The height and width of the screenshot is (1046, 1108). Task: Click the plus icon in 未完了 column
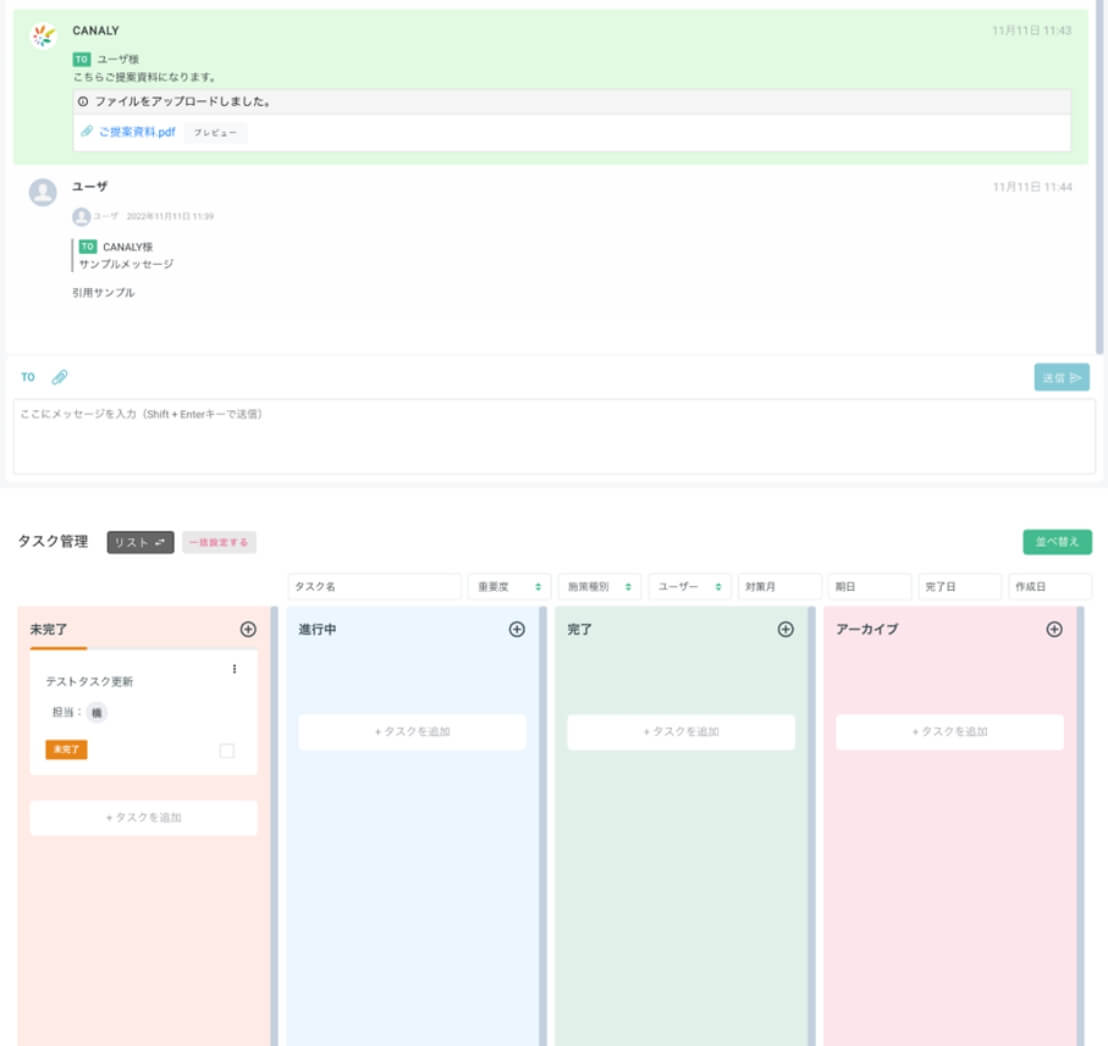click(248, 629)
